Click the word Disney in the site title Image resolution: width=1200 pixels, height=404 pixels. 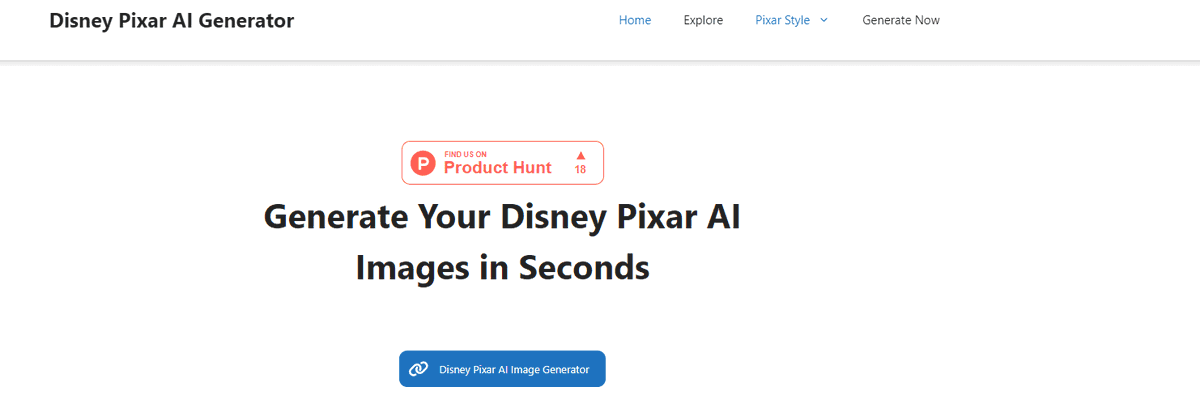80,20
